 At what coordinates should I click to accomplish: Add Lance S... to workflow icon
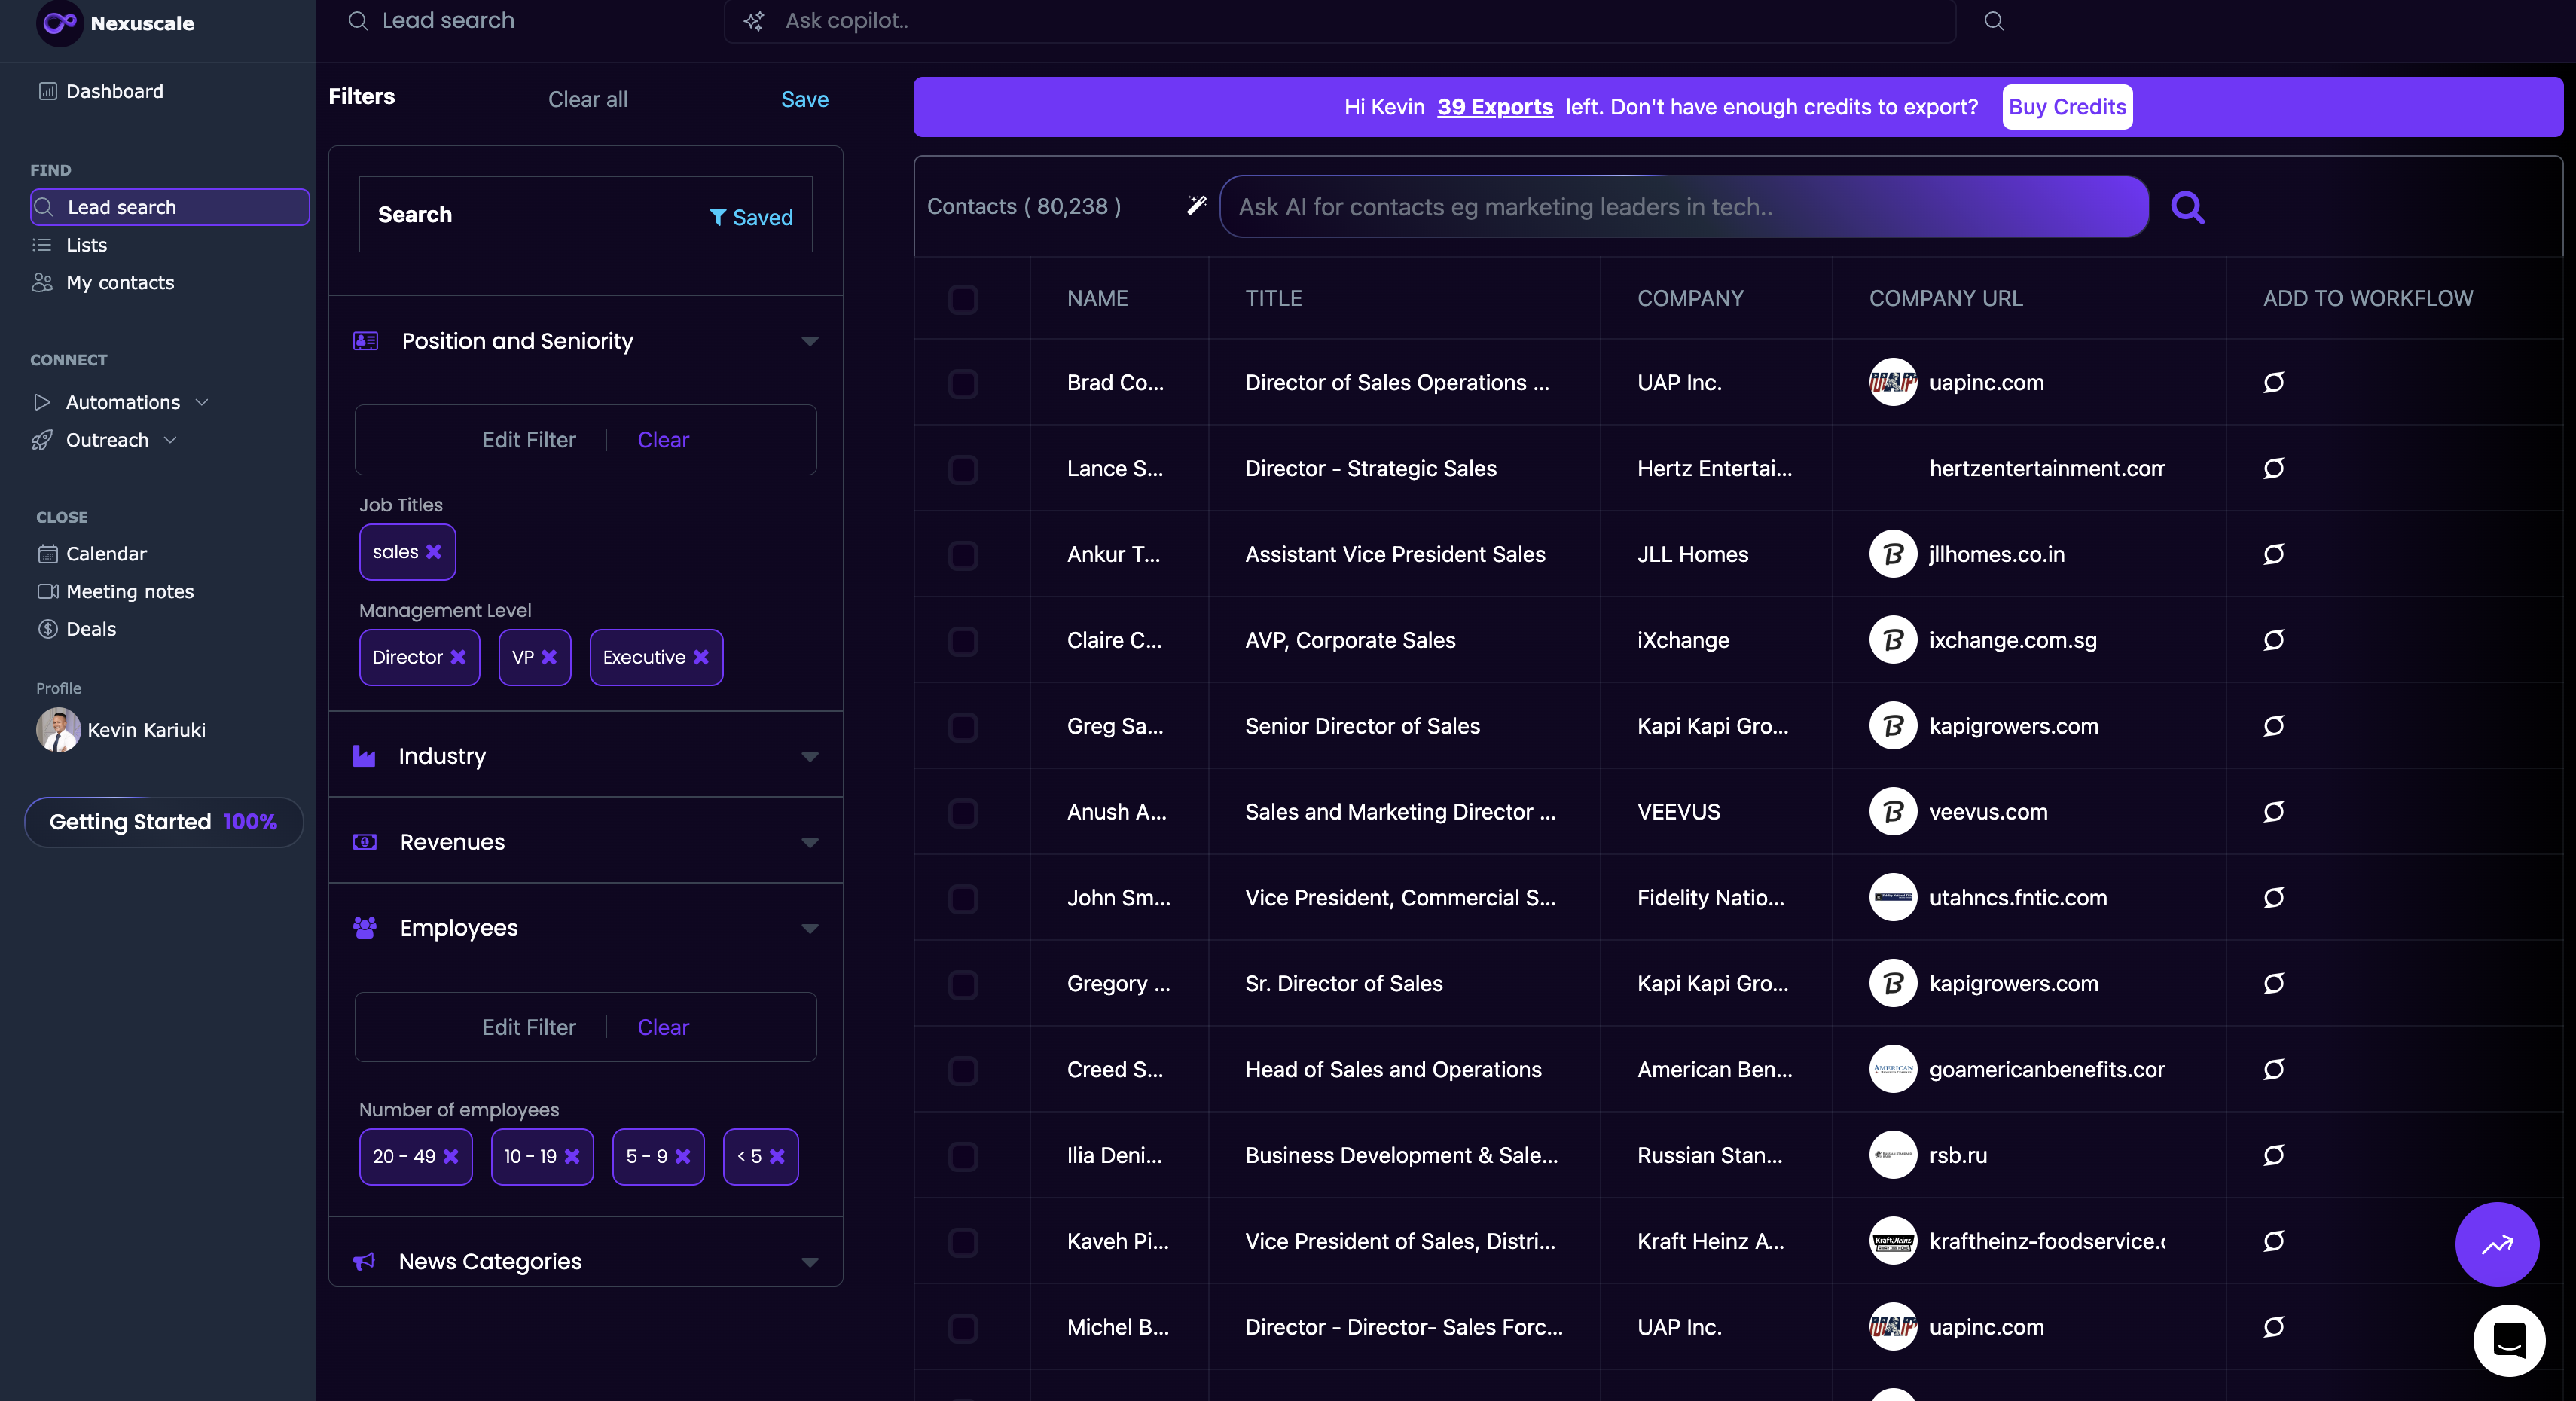click(x=2273, y=468)
